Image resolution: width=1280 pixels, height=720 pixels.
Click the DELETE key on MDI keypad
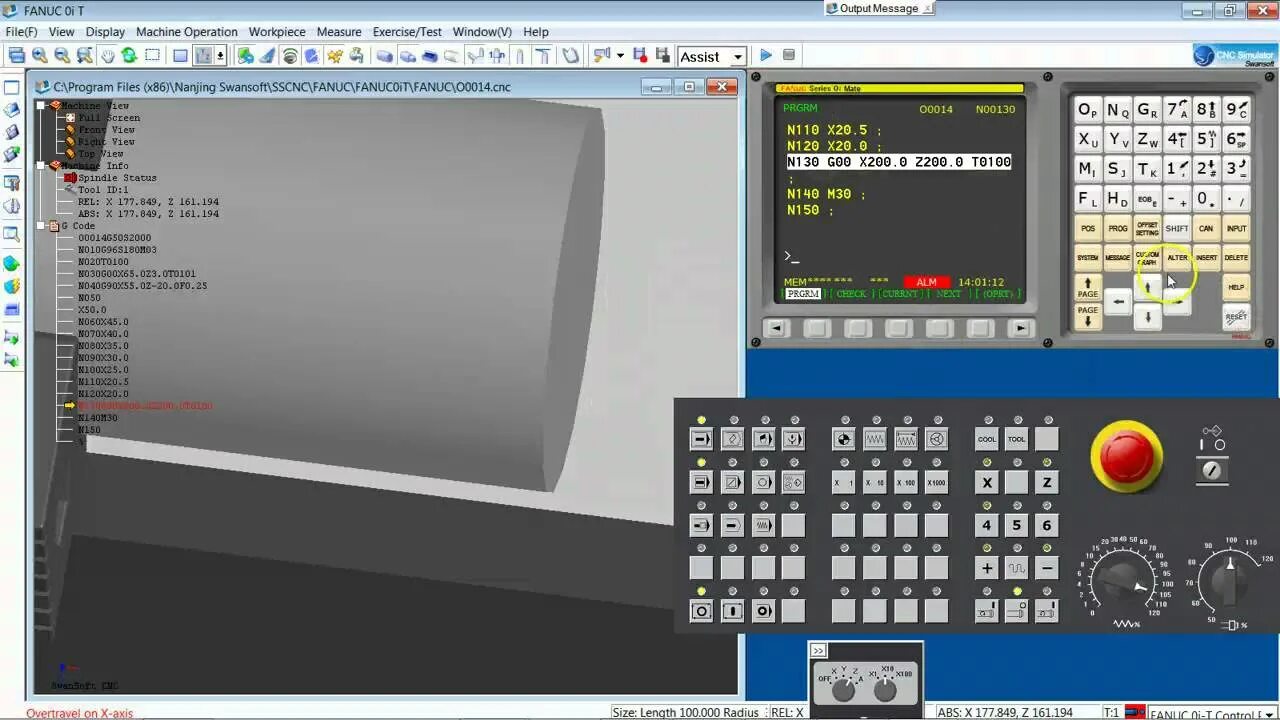[1236, 258]
